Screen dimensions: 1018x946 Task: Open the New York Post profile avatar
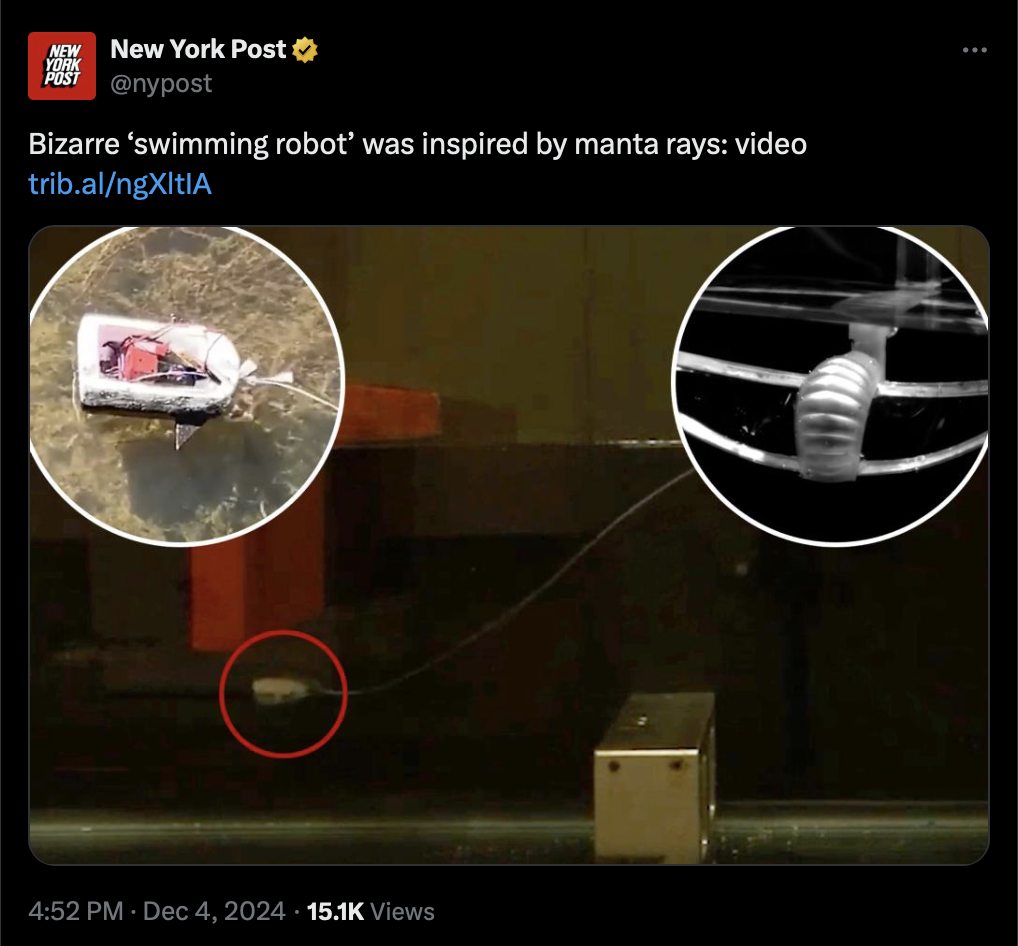62,66
